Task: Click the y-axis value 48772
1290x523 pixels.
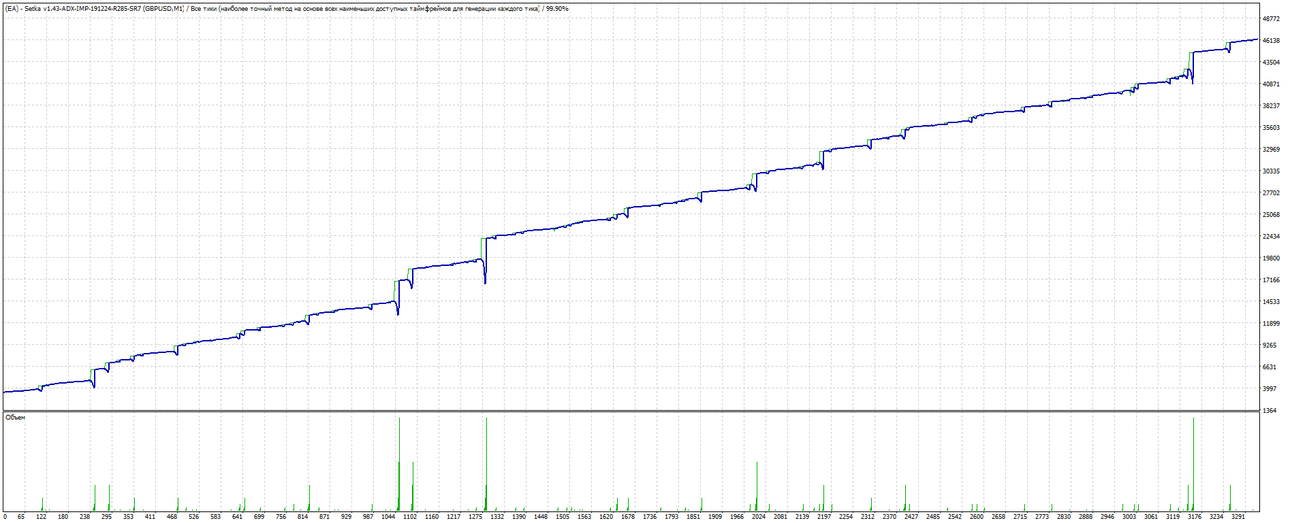Action: [x=1272, y=19]
